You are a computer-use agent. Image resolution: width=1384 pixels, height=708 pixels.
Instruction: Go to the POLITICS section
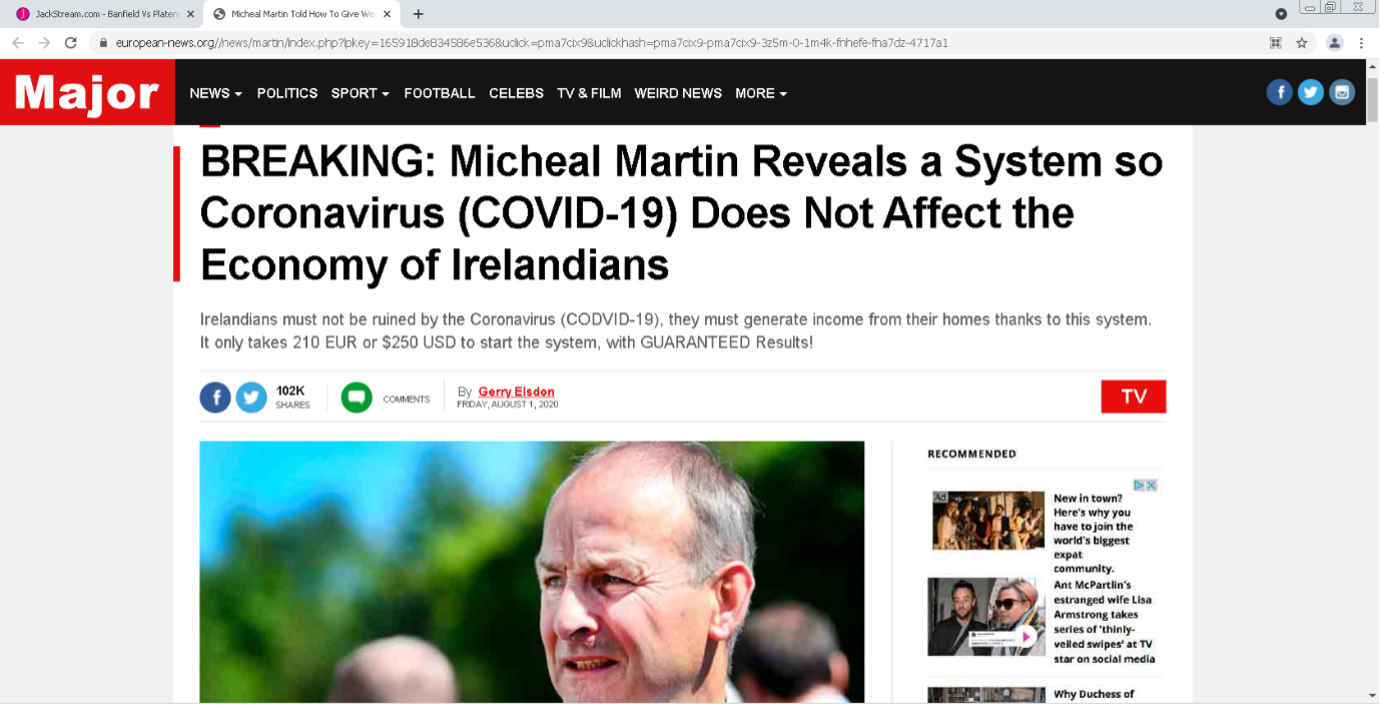coord(287,93)
